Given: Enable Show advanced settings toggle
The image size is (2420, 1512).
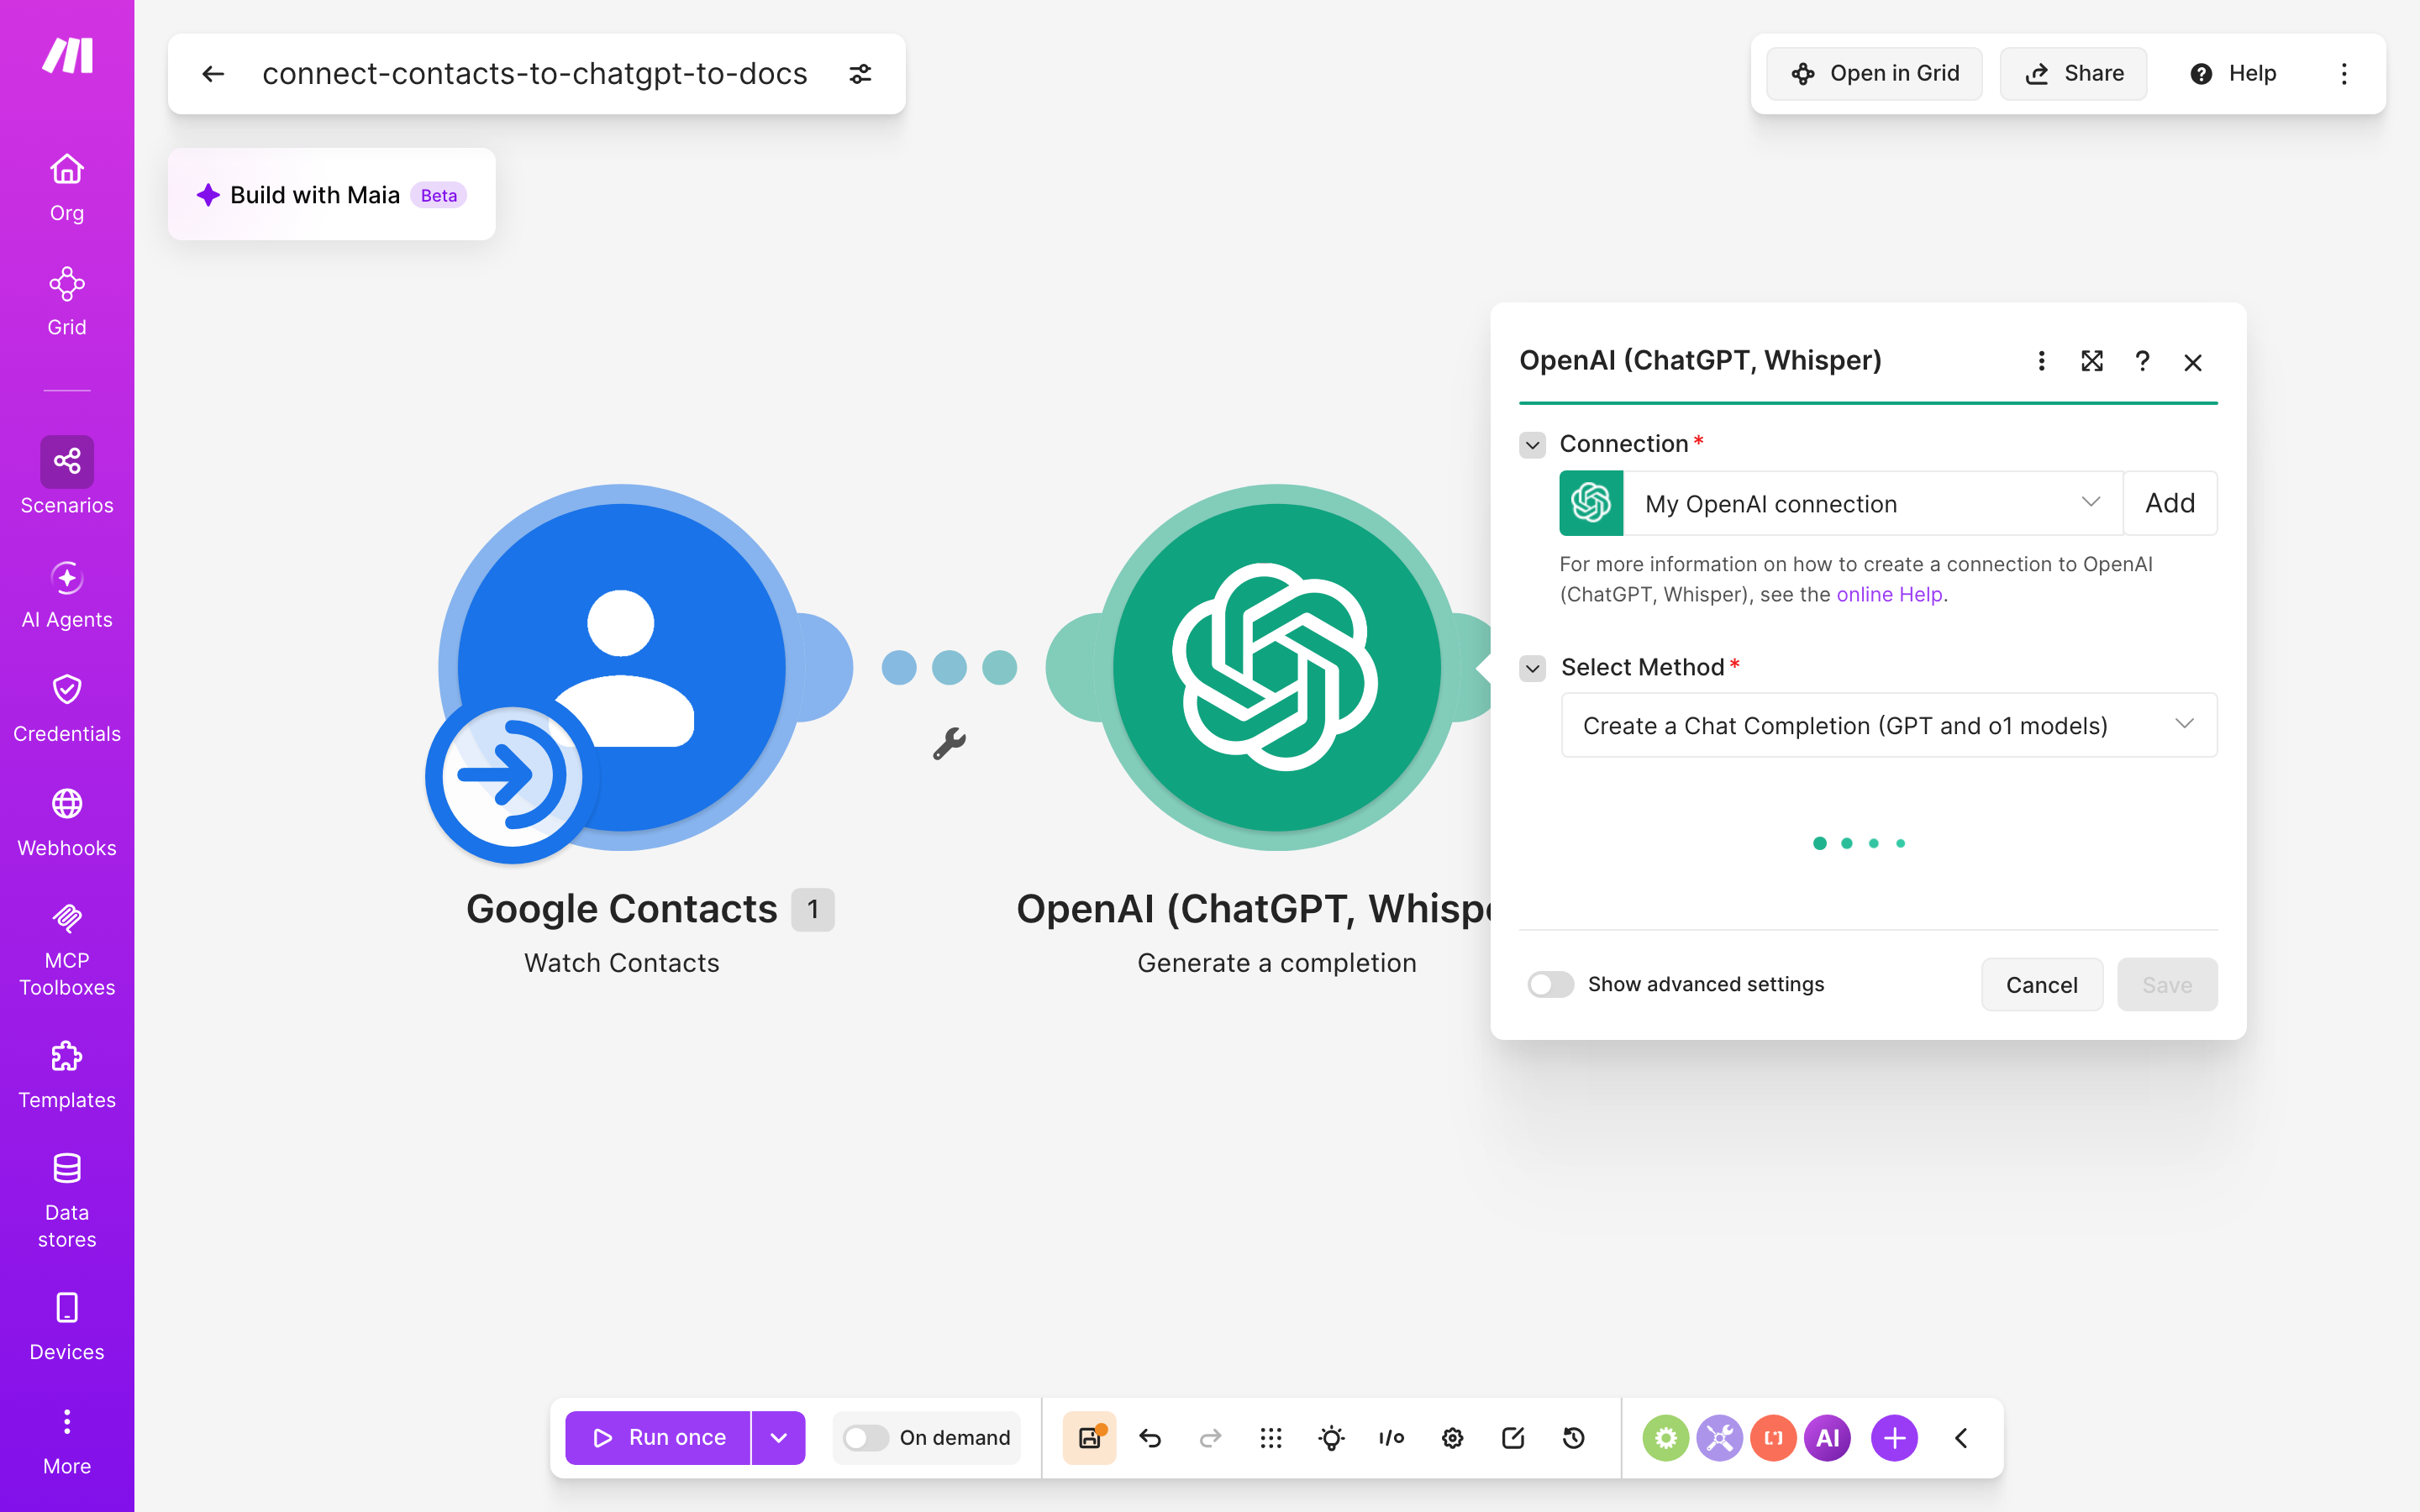Looking at the screenshot, I should [x=1550, y=984].
